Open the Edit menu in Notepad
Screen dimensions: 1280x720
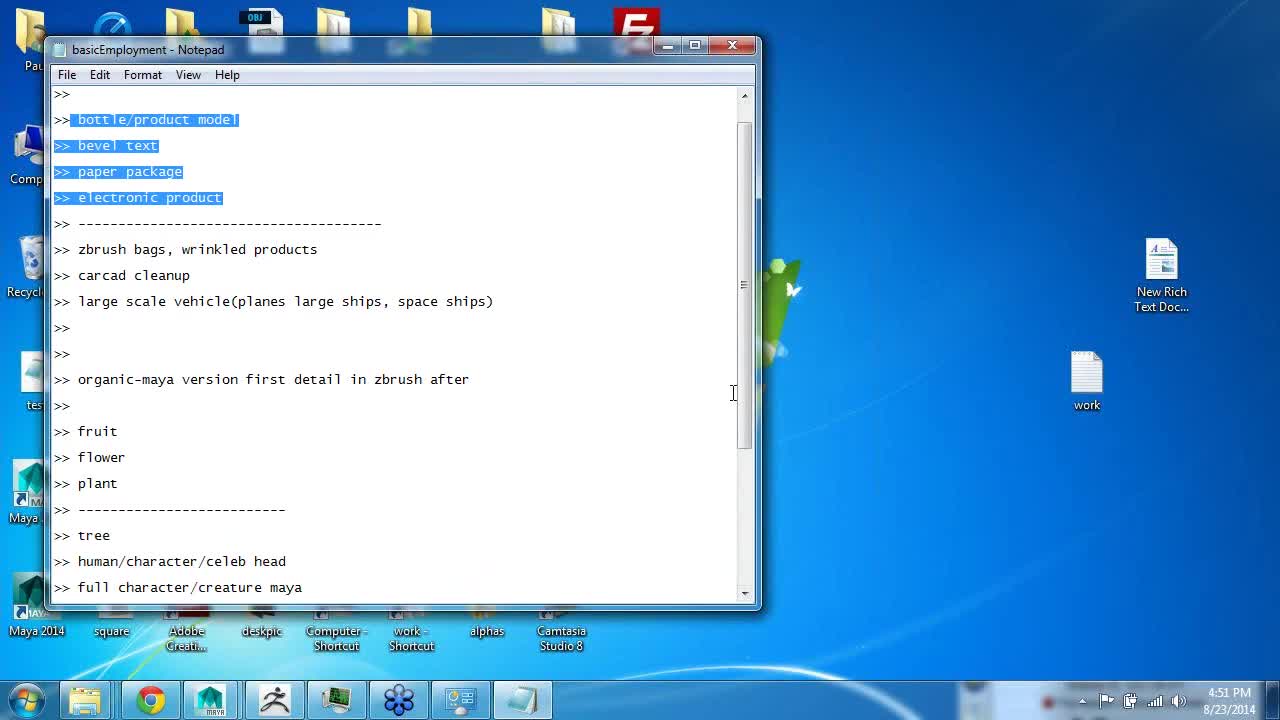100,75
